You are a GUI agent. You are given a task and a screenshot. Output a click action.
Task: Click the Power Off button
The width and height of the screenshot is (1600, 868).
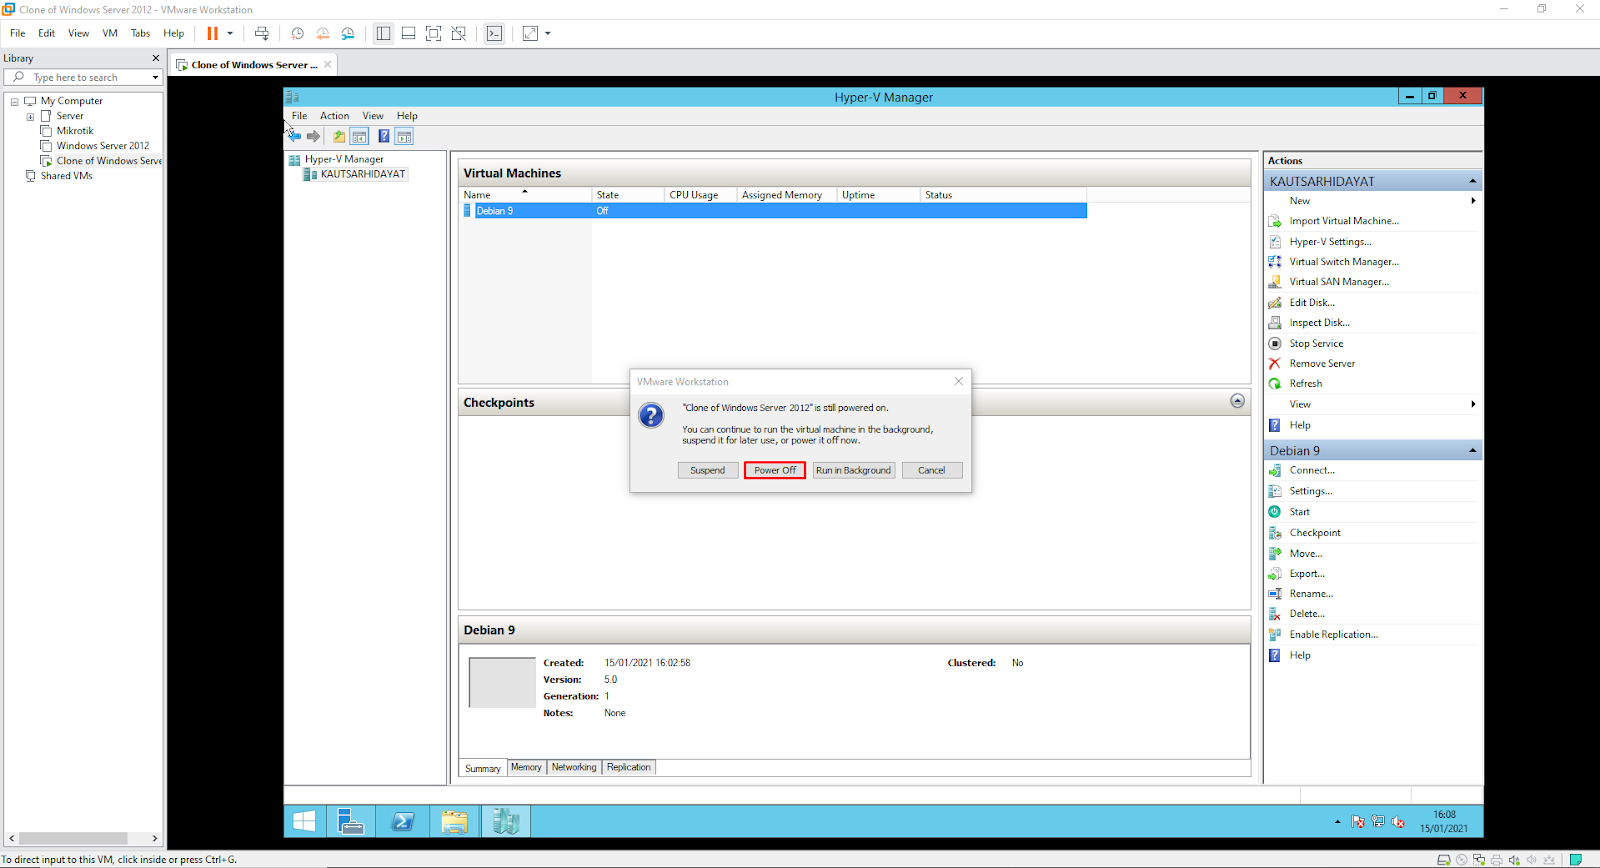tap(775, 470)
